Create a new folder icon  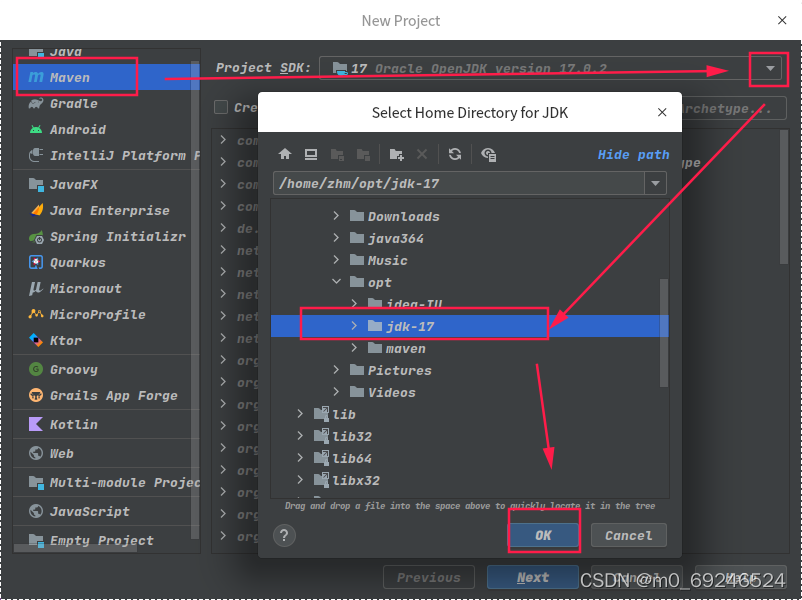click(396, 154)
